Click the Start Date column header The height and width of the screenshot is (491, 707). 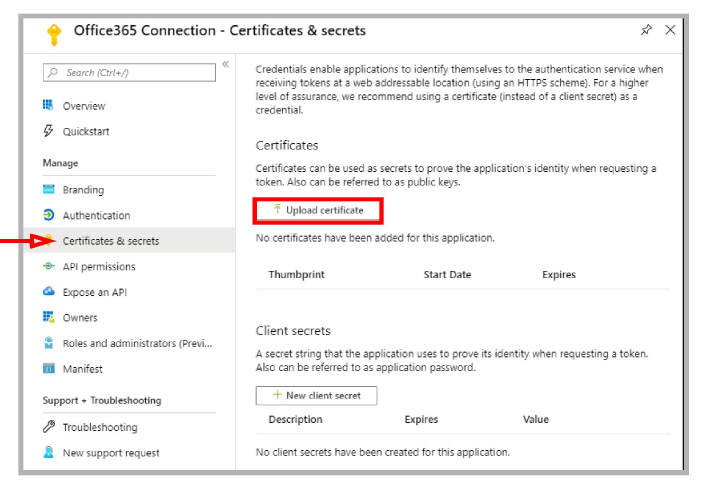447,275
